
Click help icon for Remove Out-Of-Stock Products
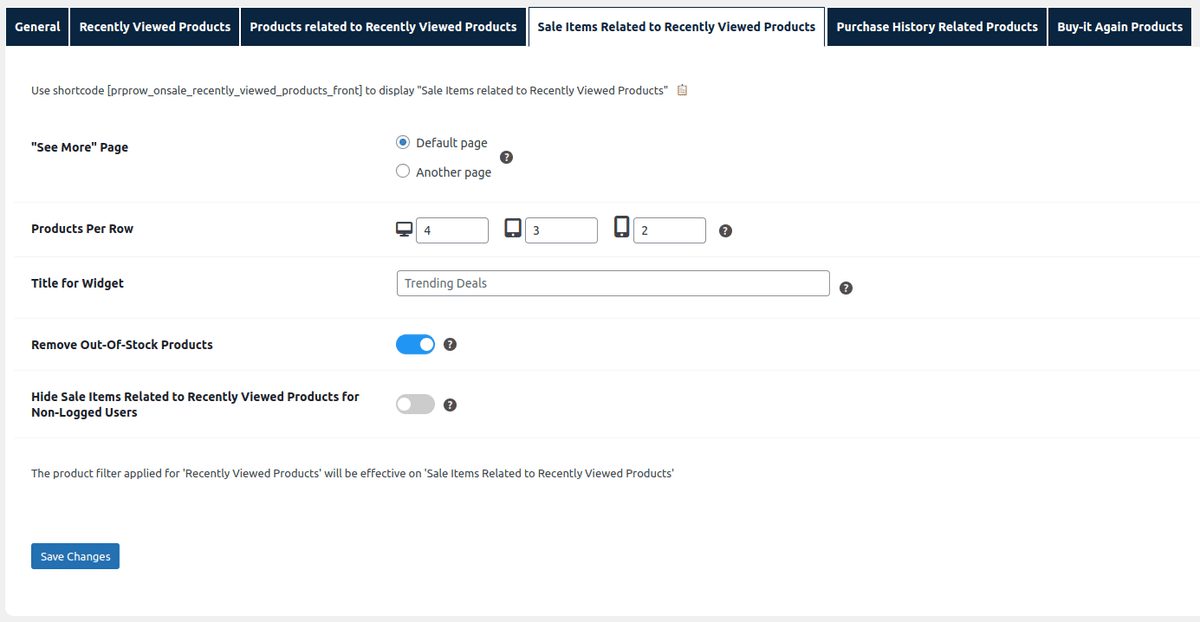pos(450,344)
